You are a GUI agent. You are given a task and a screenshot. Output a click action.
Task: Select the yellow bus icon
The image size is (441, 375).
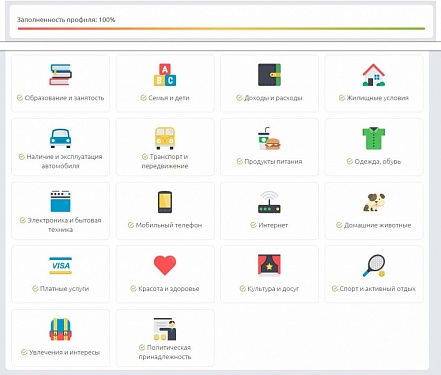pos(165,138)
